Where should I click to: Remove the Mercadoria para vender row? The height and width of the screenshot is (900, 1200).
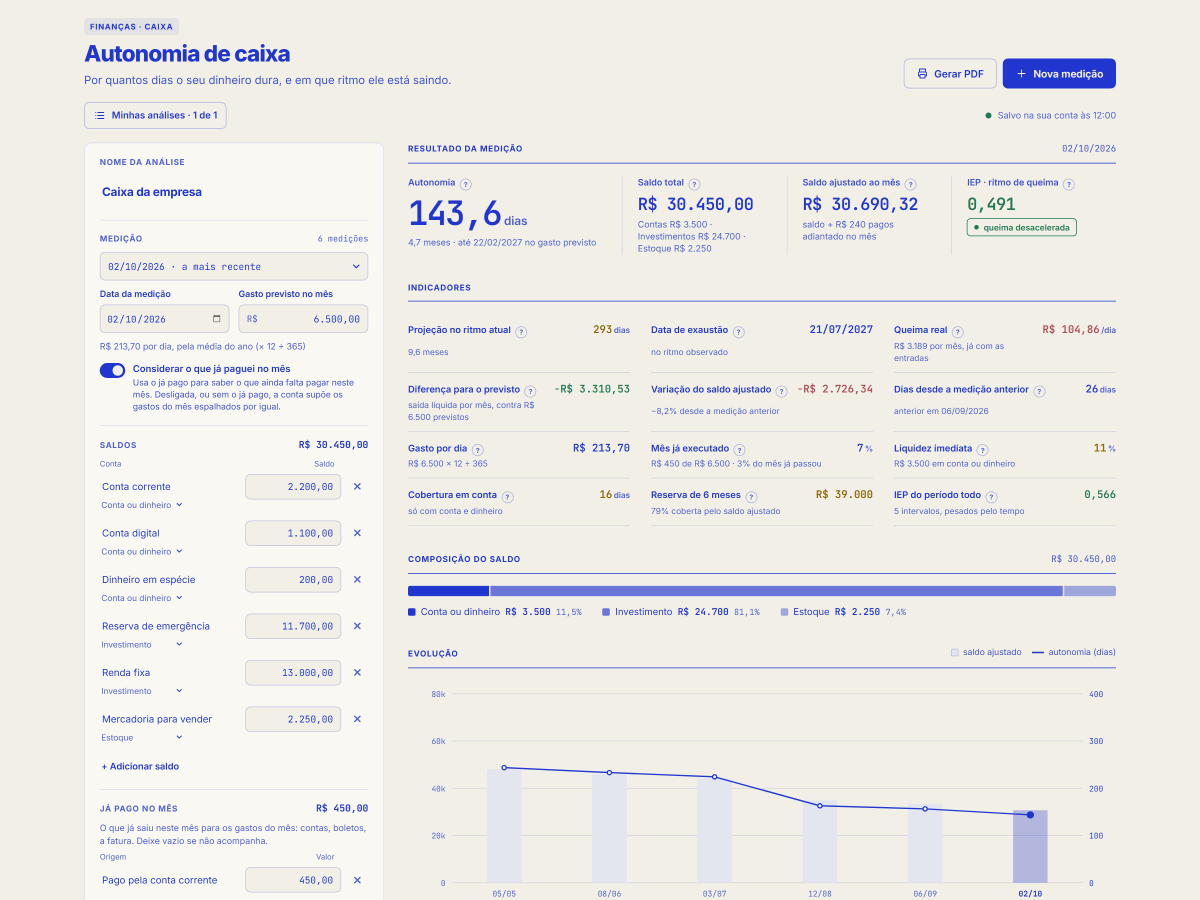(357, 719)
